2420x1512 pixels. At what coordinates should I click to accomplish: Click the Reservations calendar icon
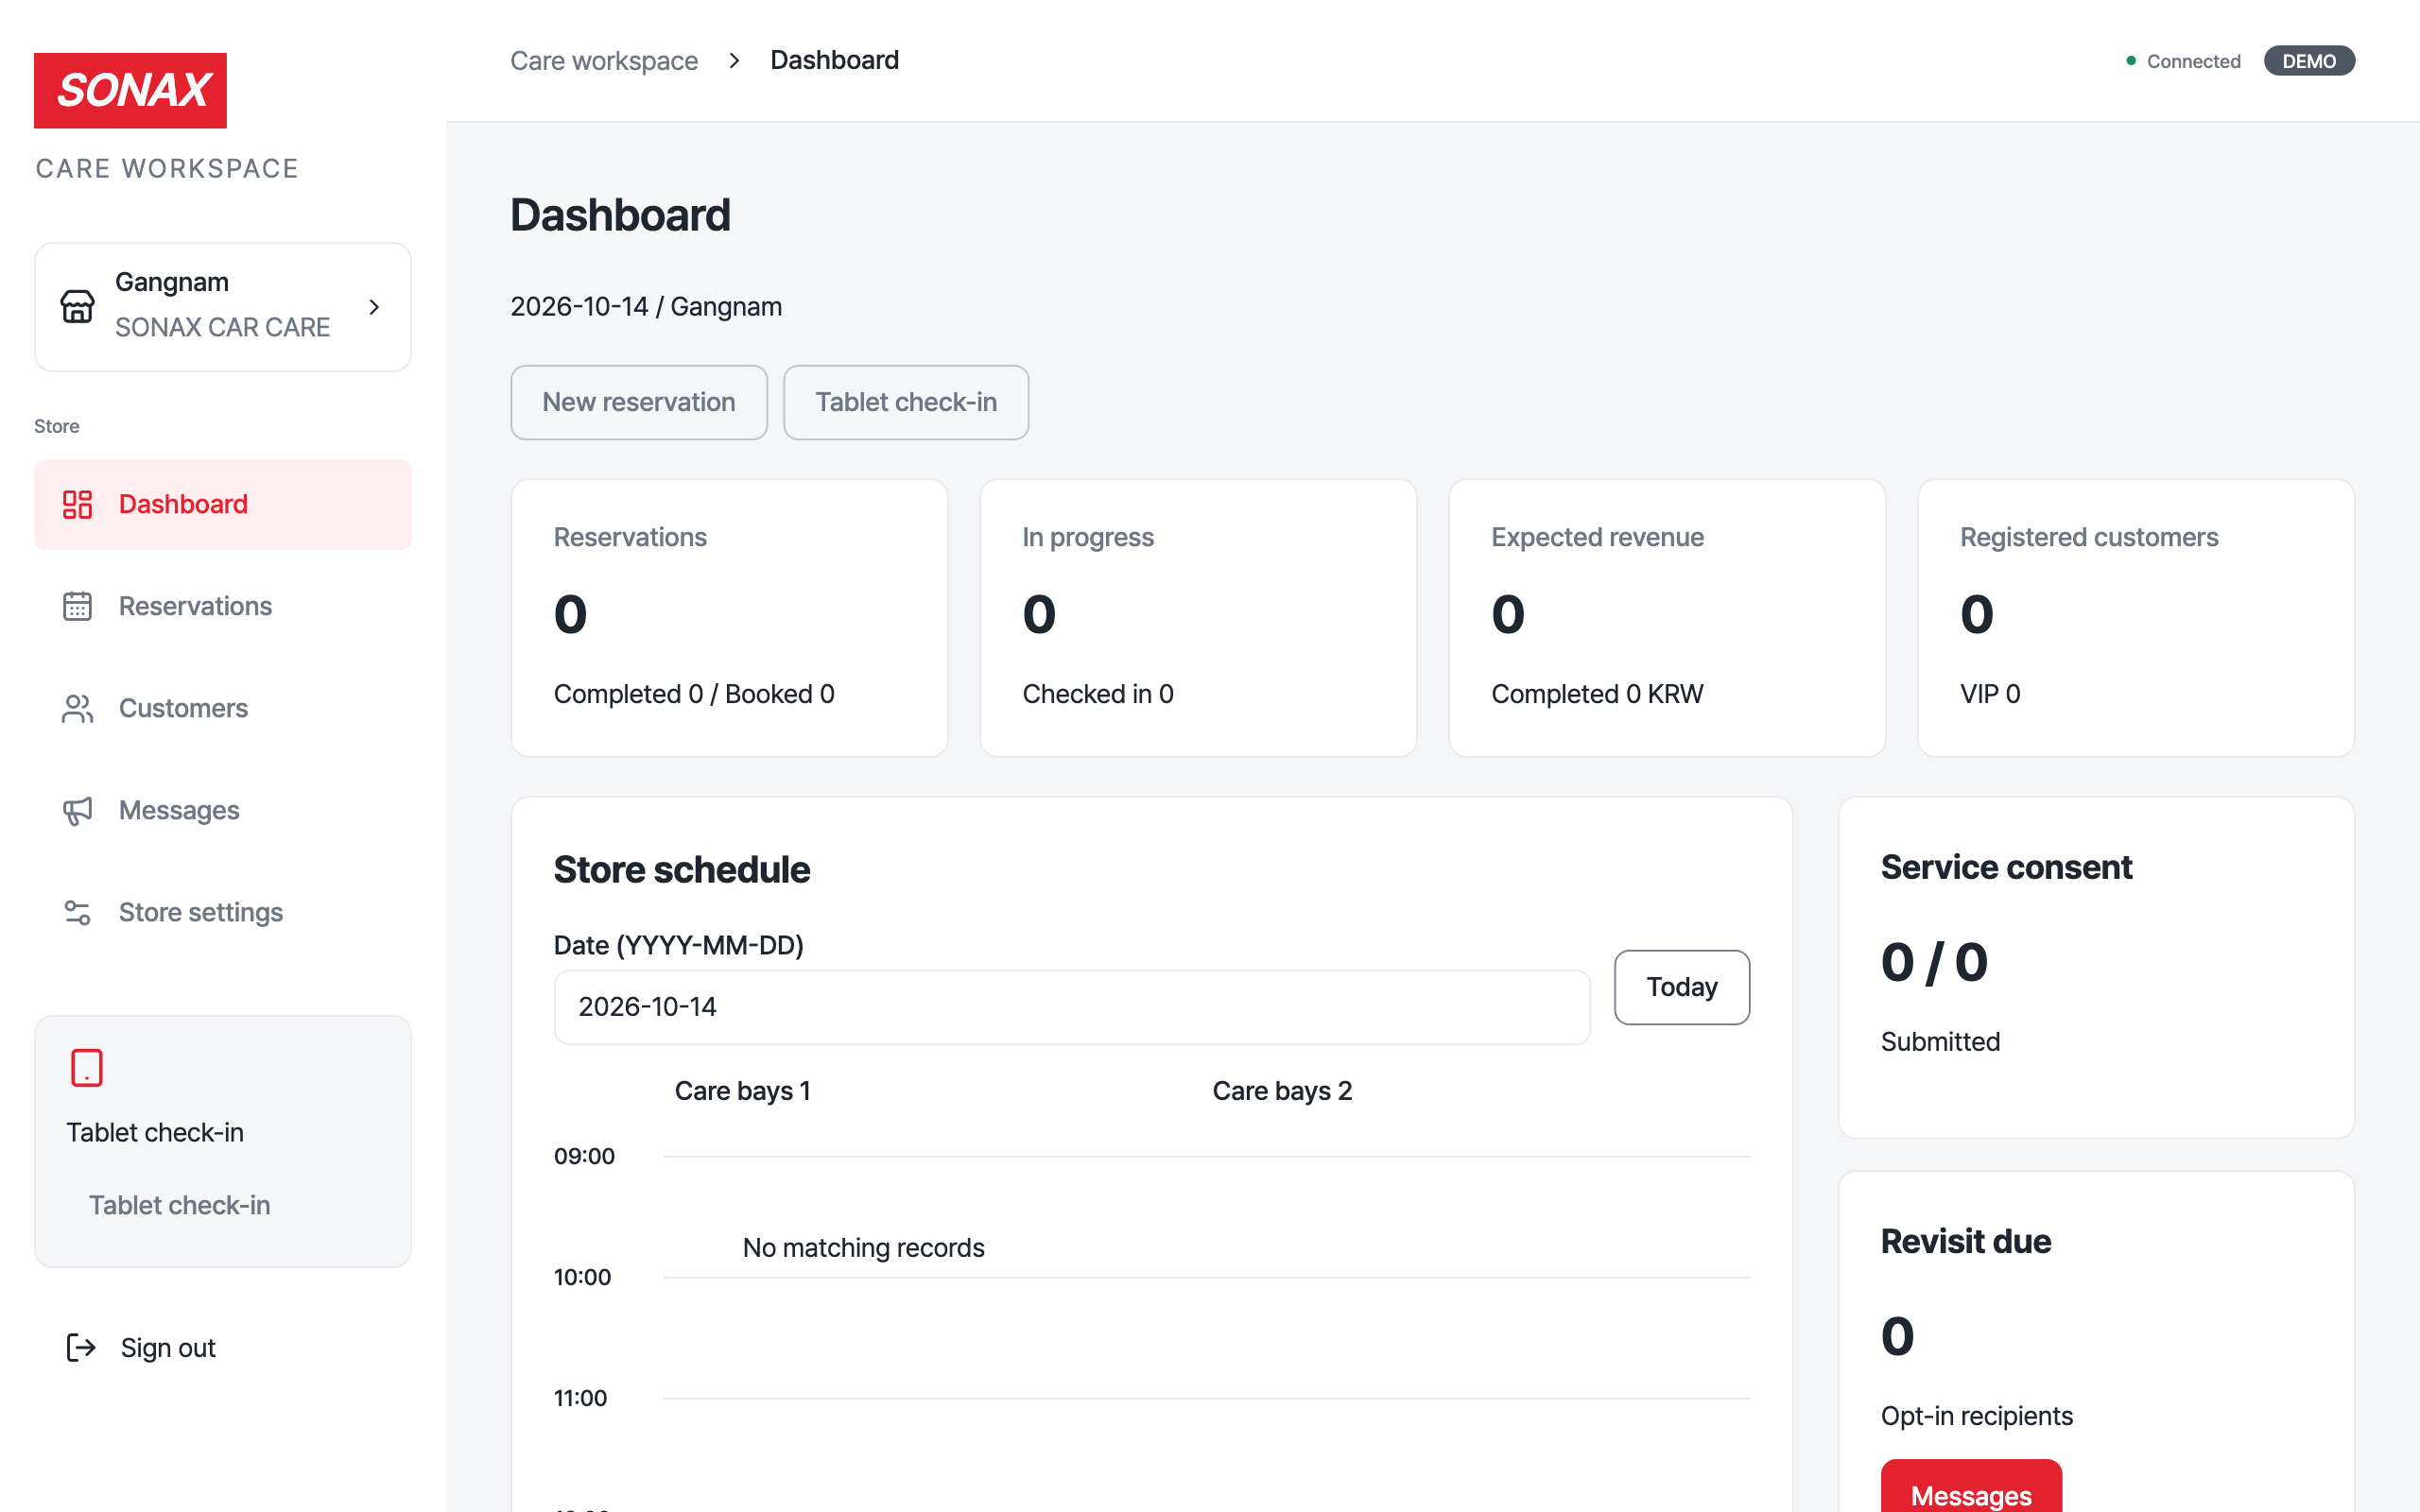pyautogui.click(x=77, y=606)
